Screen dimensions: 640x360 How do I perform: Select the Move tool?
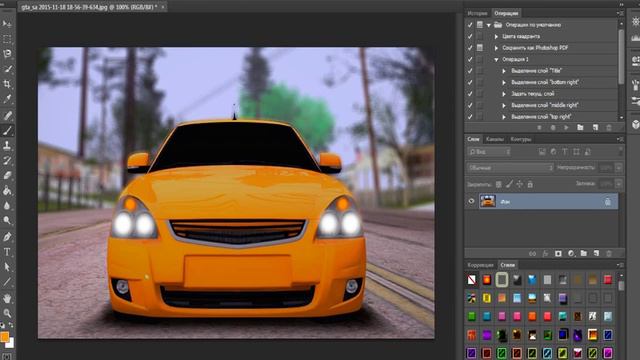point(7,24)
